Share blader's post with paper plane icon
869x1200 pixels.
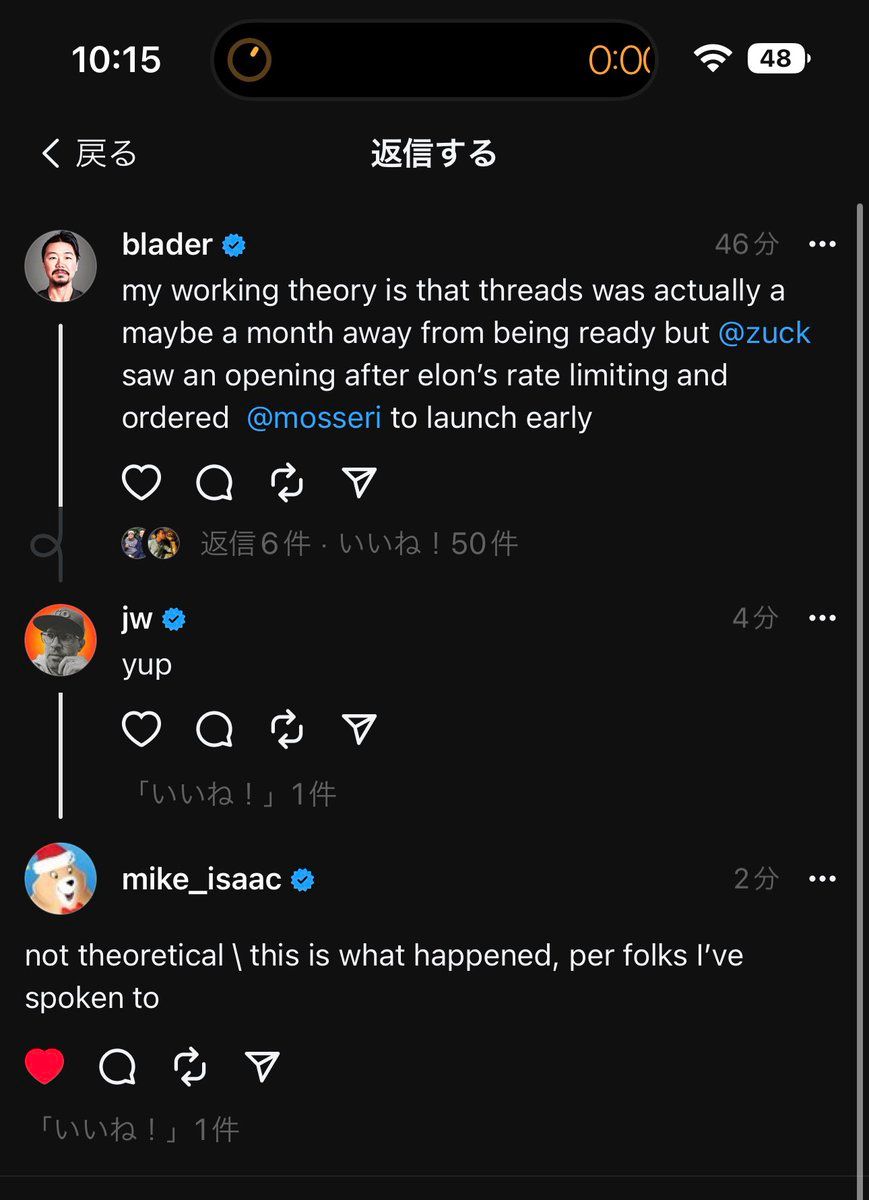click(x=359, y=483)
